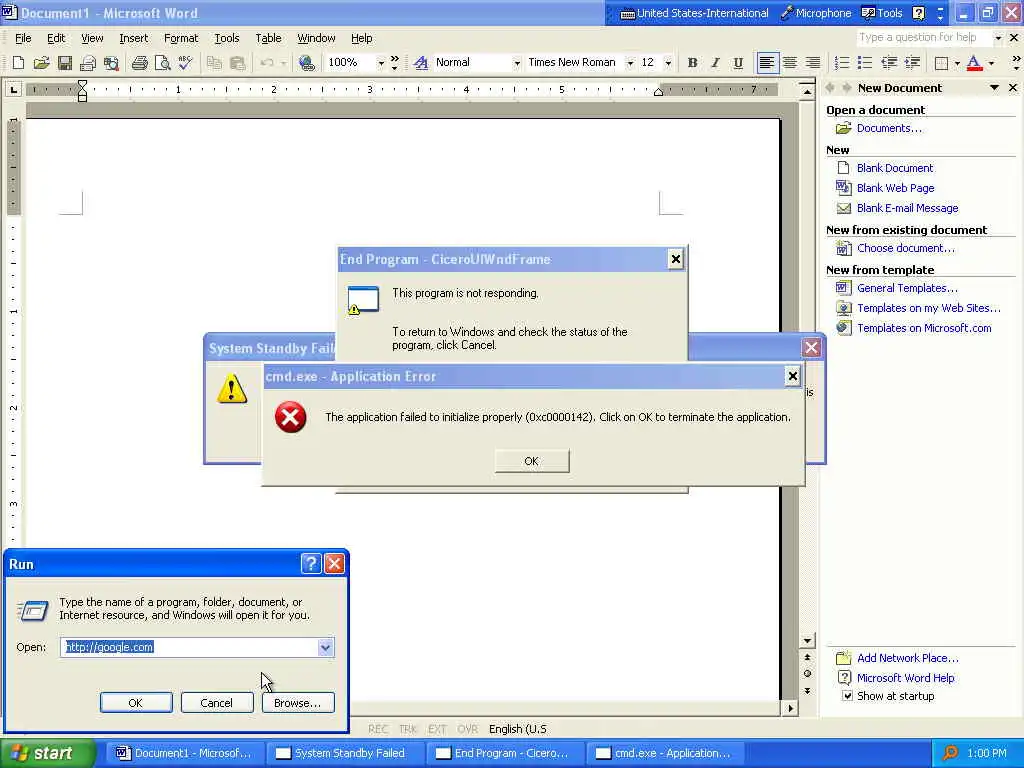Image resolution: width=1024 pixels, height=768 pixels.
Task: Switch to cmd.exe Application taskbar item
Action: pyautogui.click(x=665, y=753)
